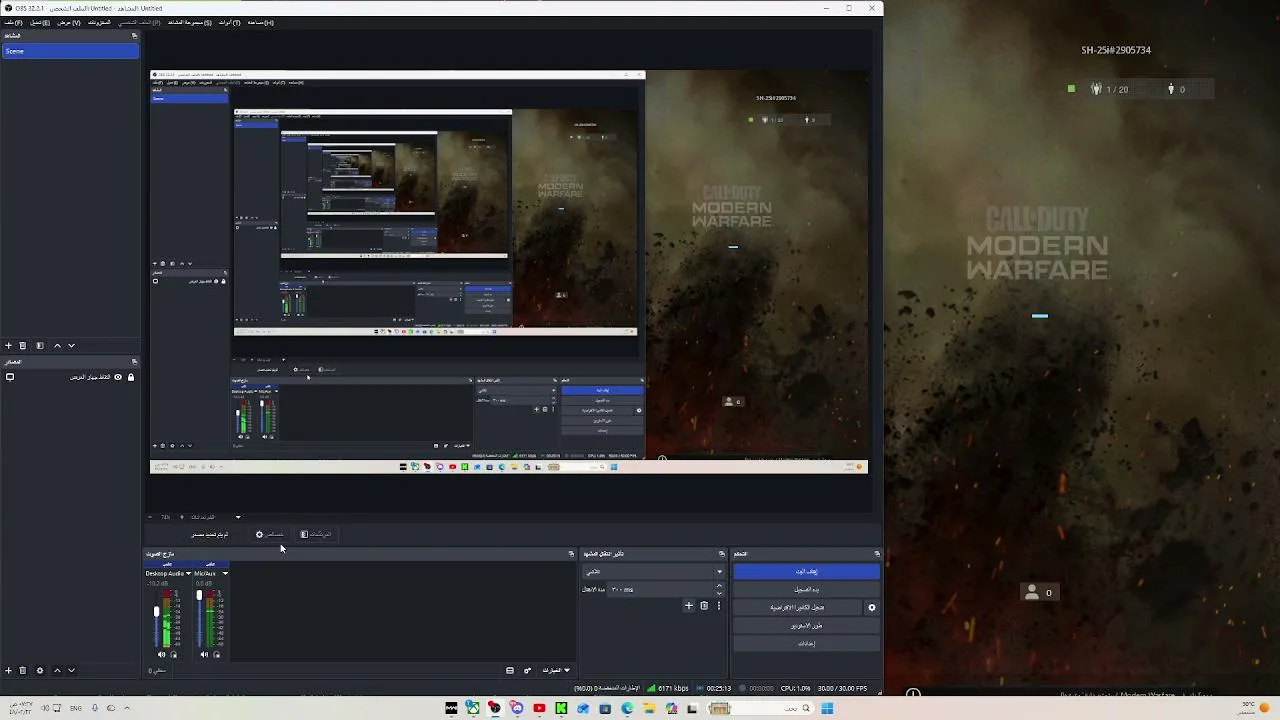Open the scene transition type dropdown

tap(653, 572)
